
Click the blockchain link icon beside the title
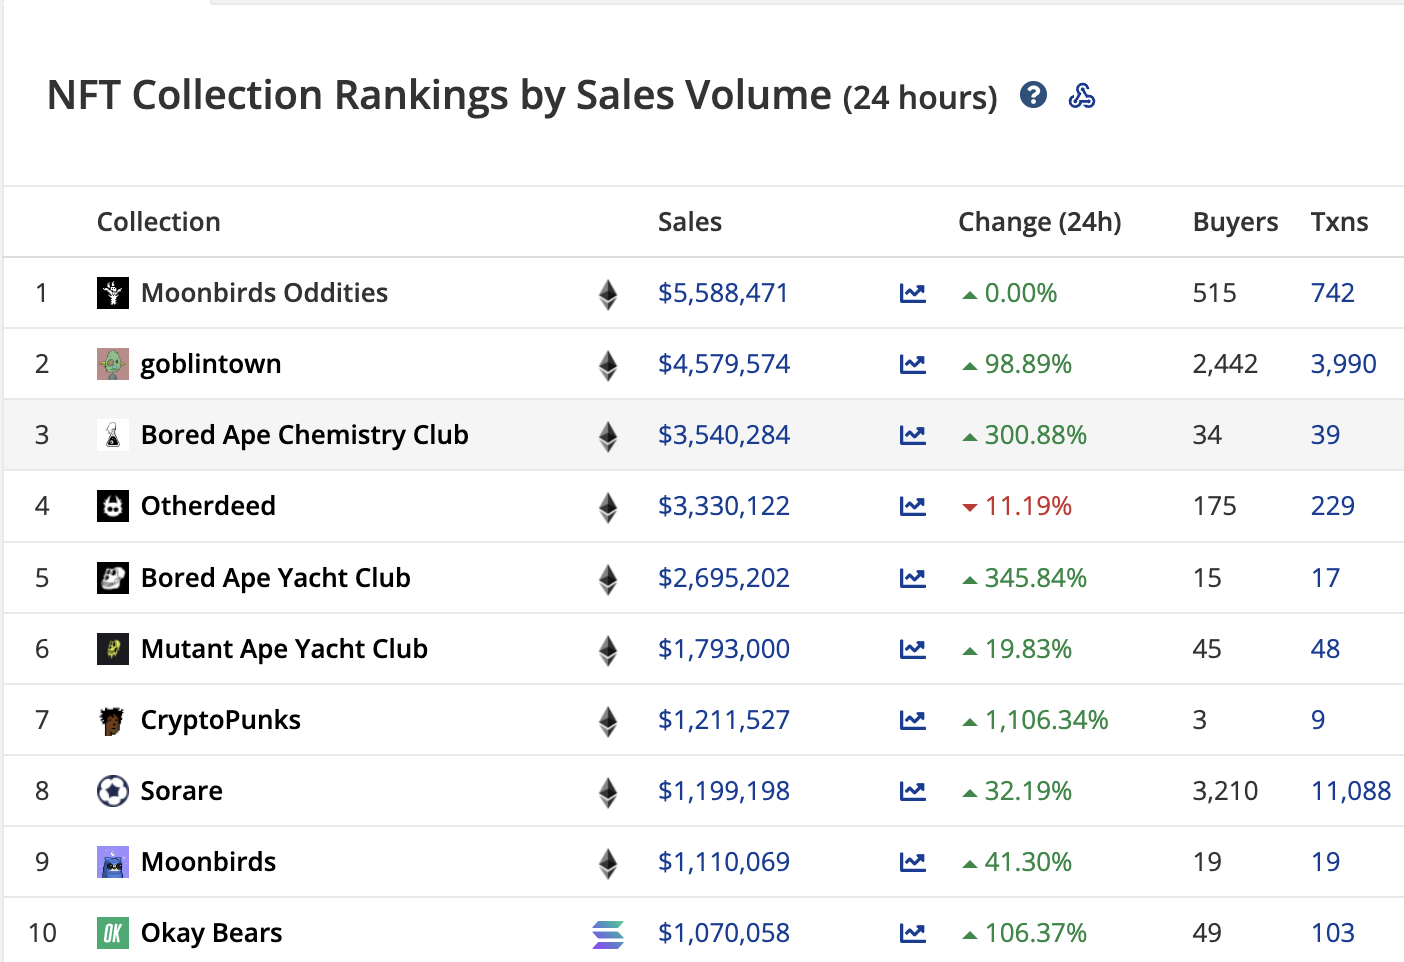1082,96
